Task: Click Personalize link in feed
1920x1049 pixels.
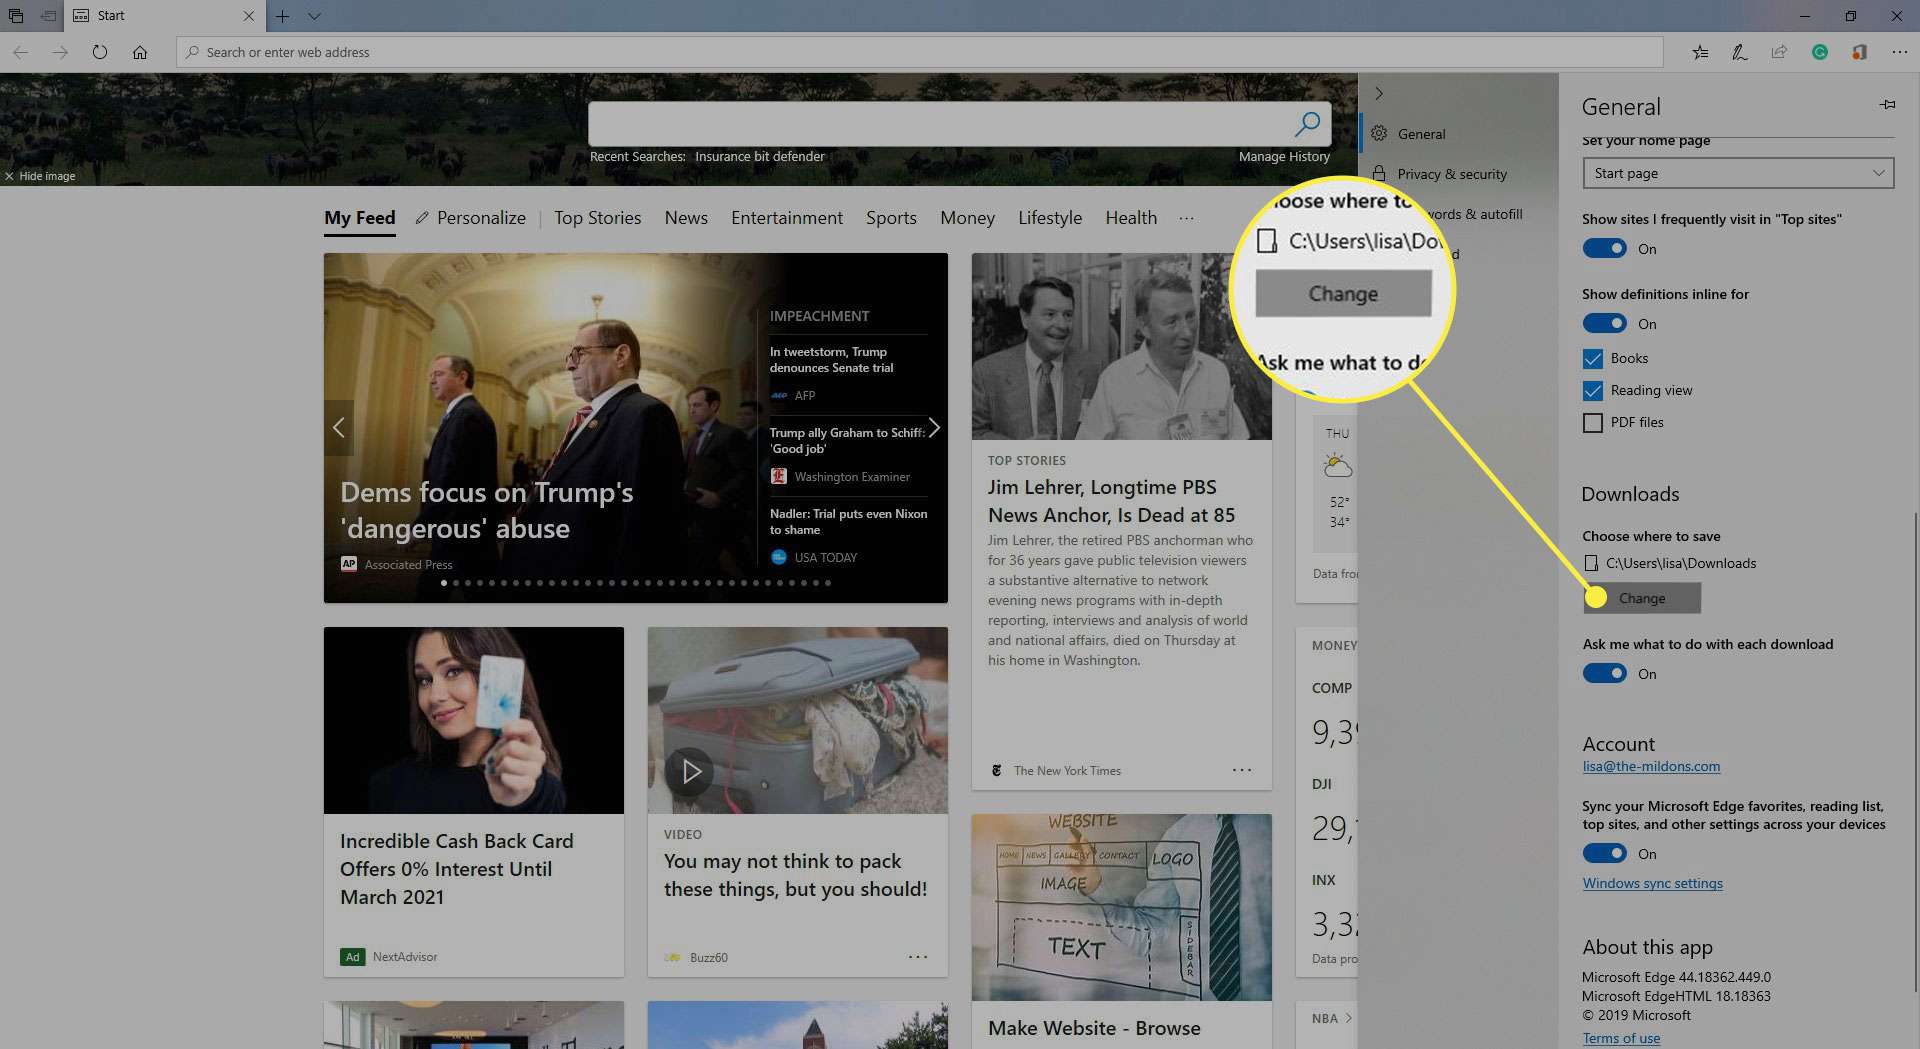Action: (x=481, y=218)
